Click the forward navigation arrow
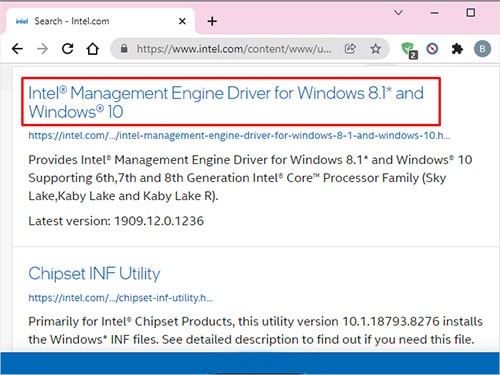500x375 pixels. (42, 49)
